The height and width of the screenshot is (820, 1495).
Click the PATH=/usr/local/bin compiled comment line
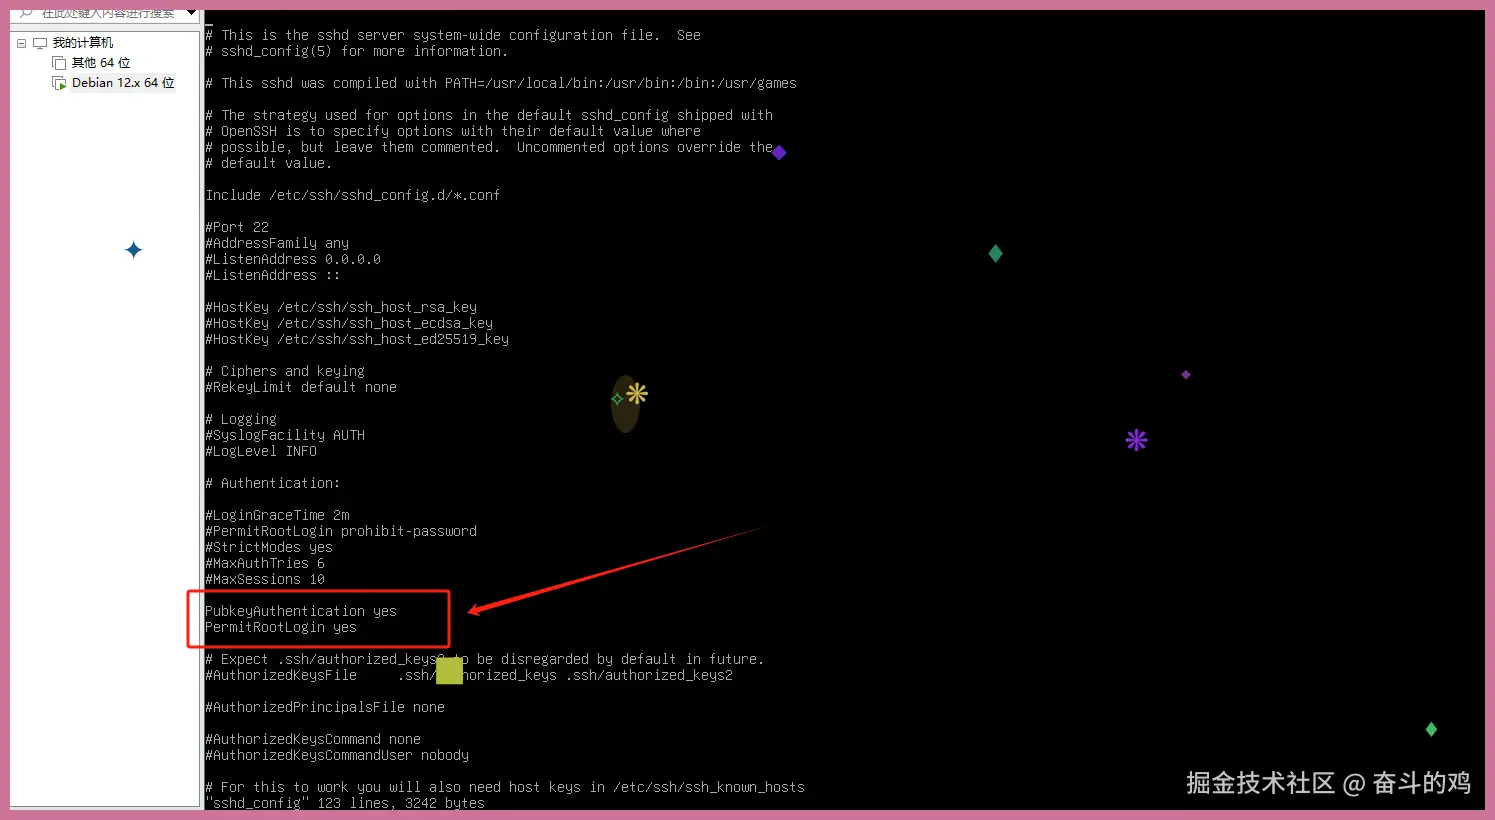pyautogui.click(x=501, y=83)
